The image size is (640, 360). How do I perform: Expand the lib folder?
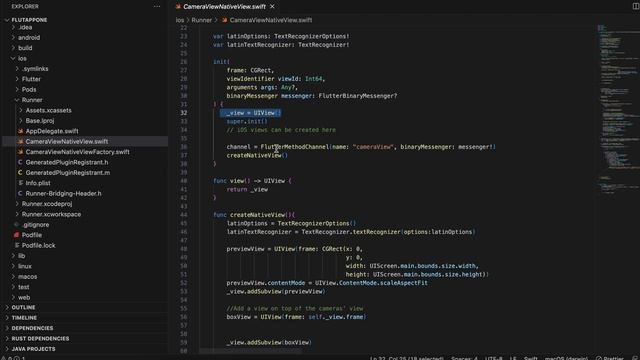21,256
